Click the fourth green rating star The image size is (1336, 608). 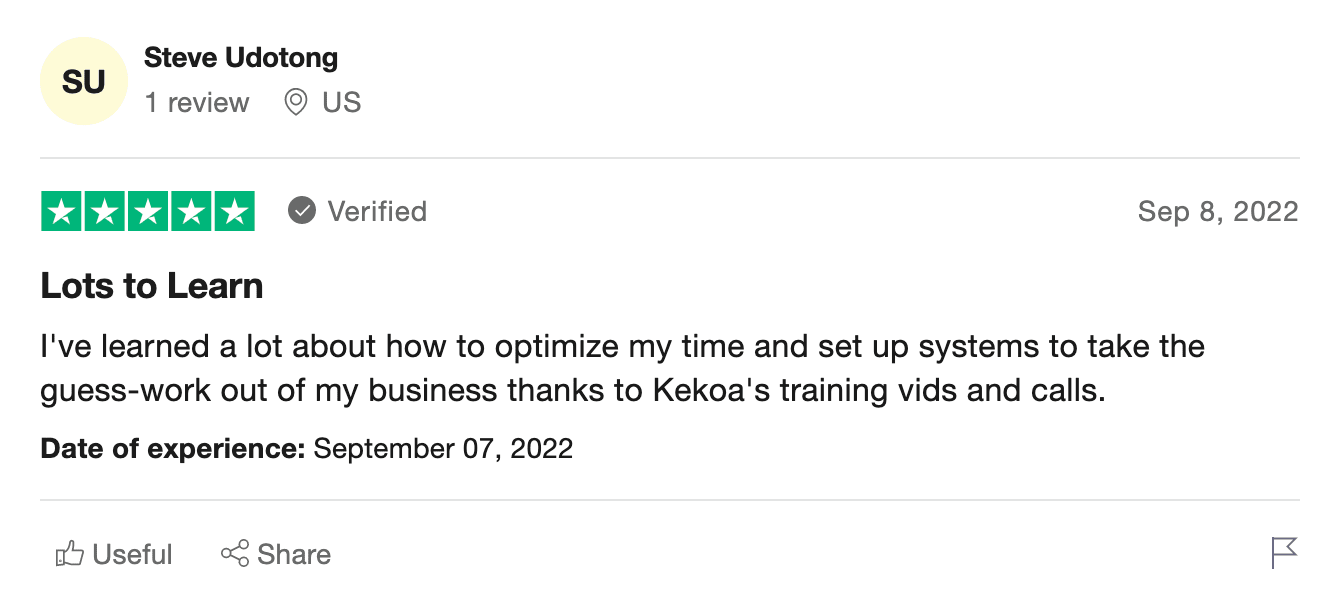click(191, 211)
